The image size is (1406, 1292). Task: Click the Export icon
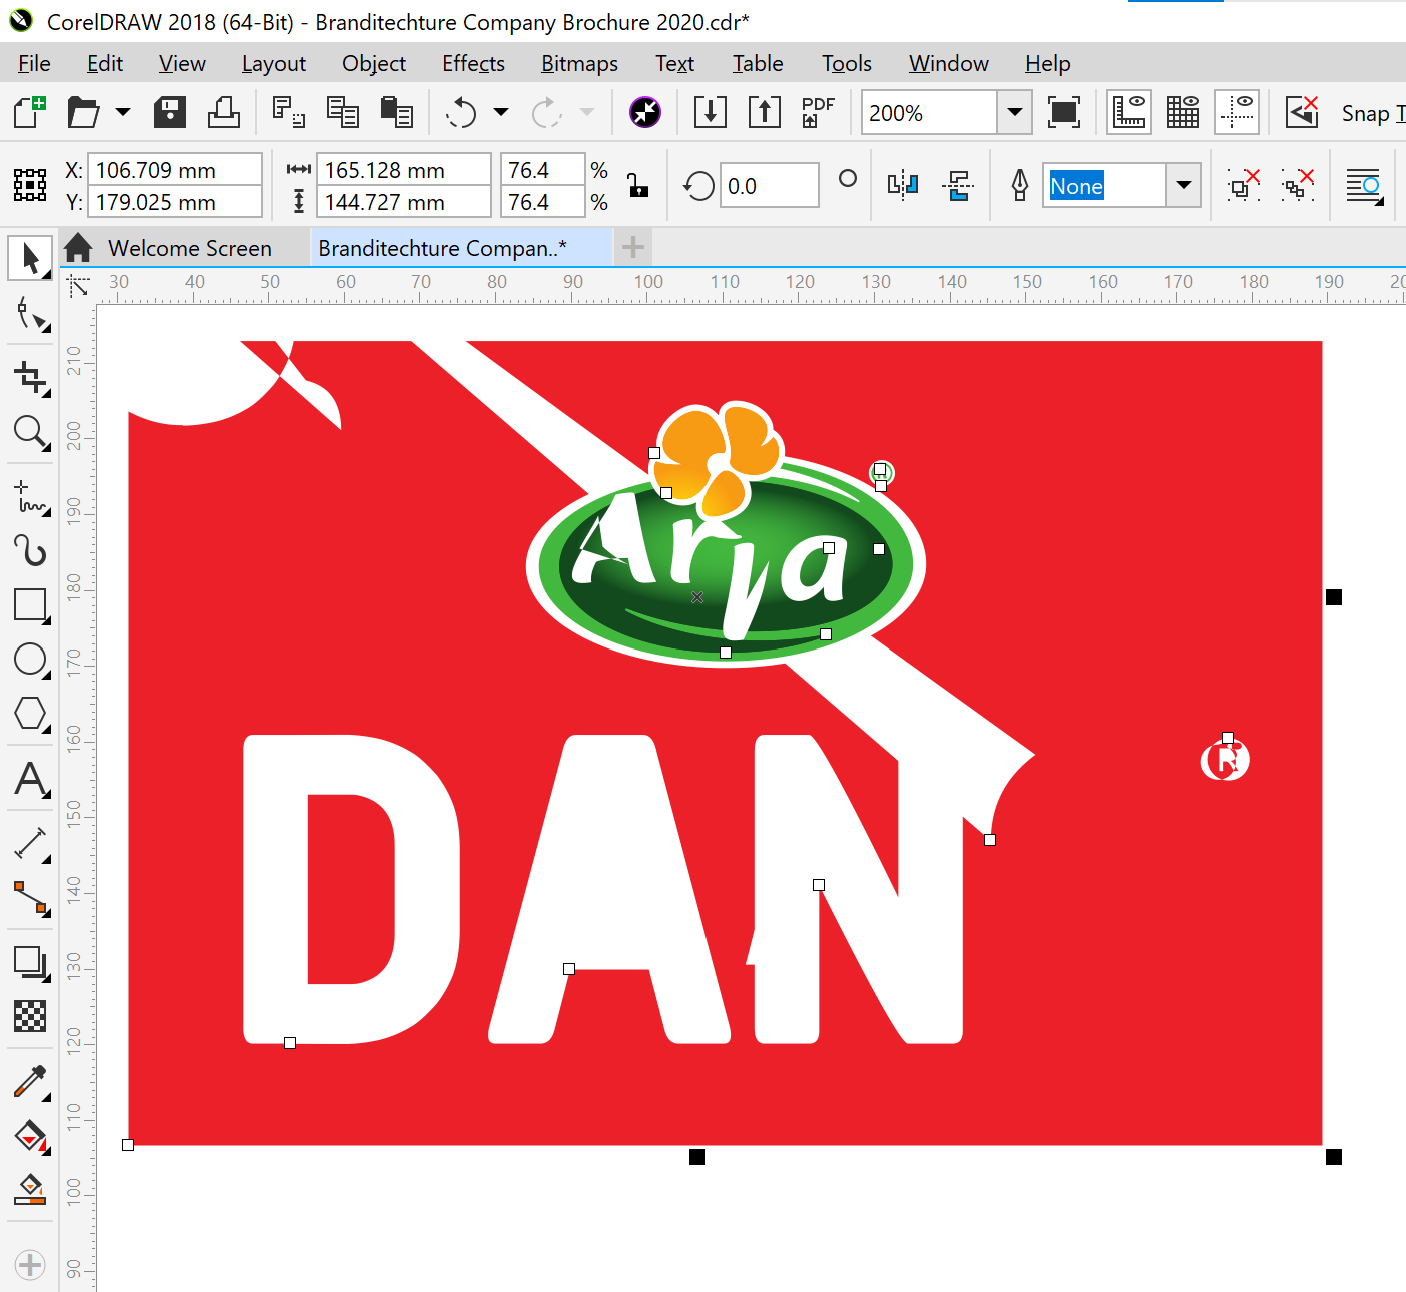(x=765, y=112)
